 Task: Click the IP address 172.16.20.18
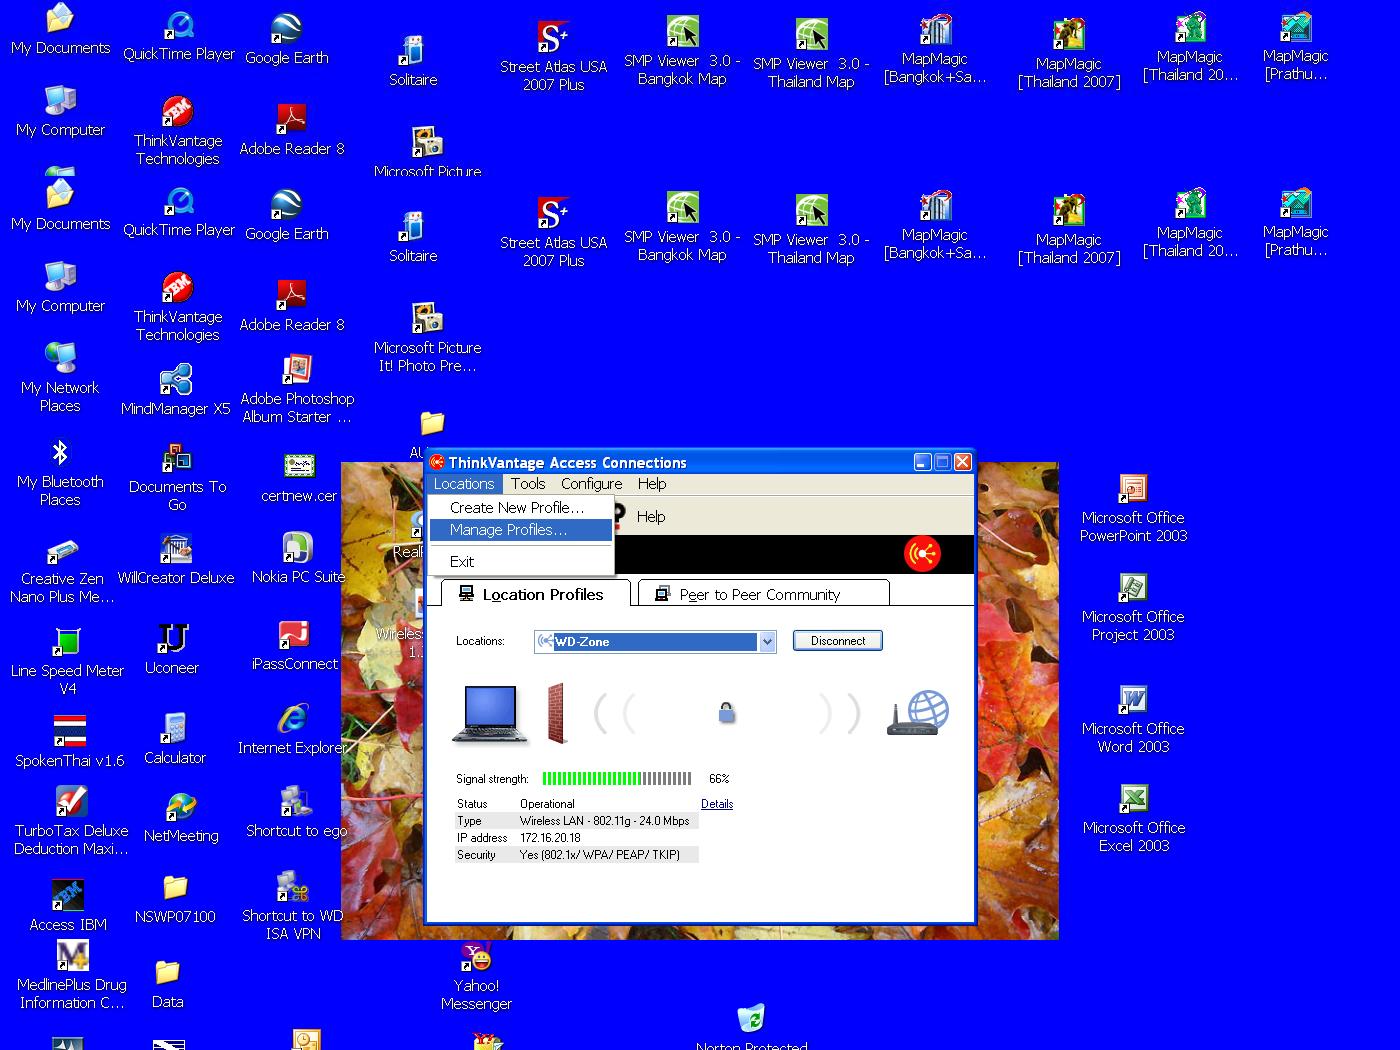click(550, 838)
